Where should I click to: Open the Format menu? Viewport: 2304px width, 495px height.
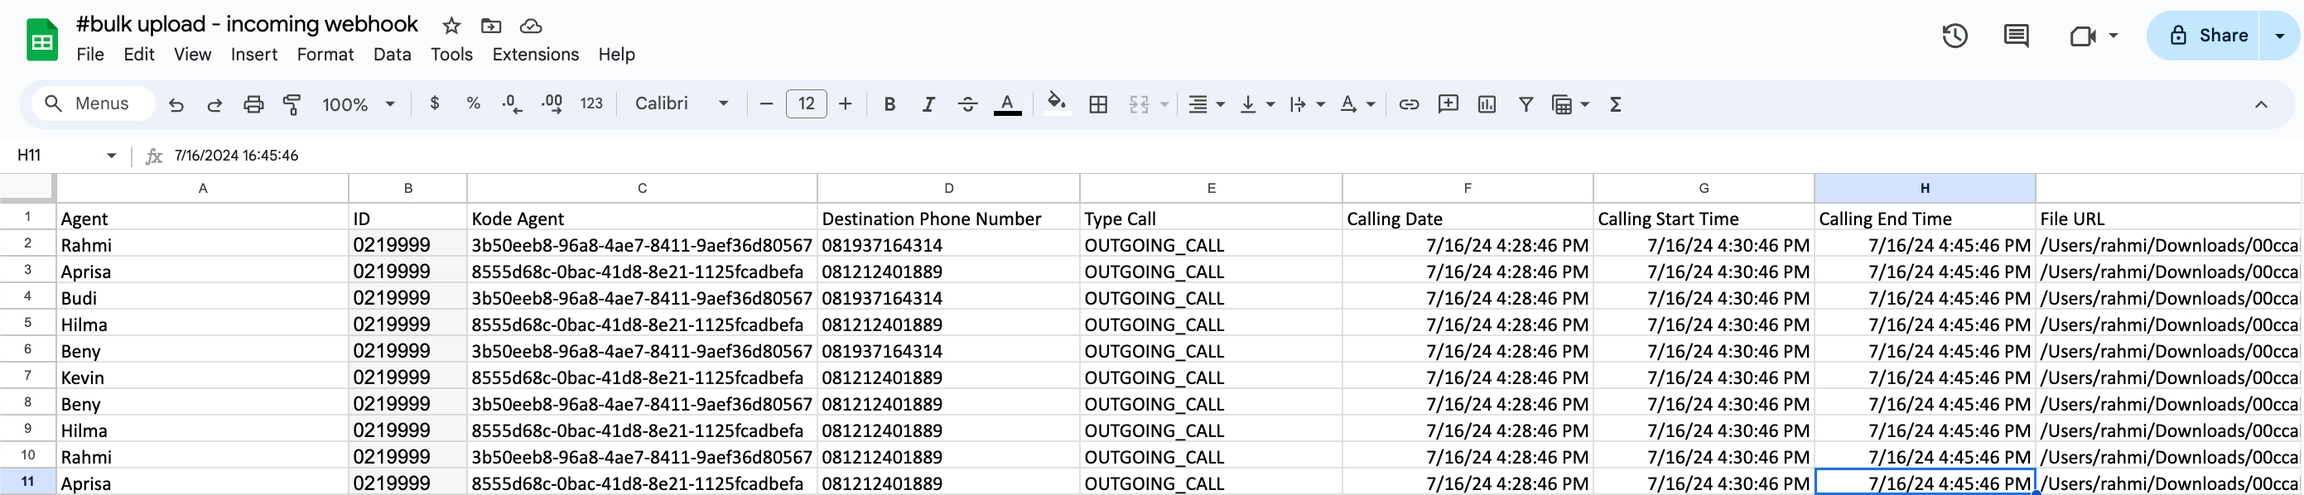coord(325,54)
